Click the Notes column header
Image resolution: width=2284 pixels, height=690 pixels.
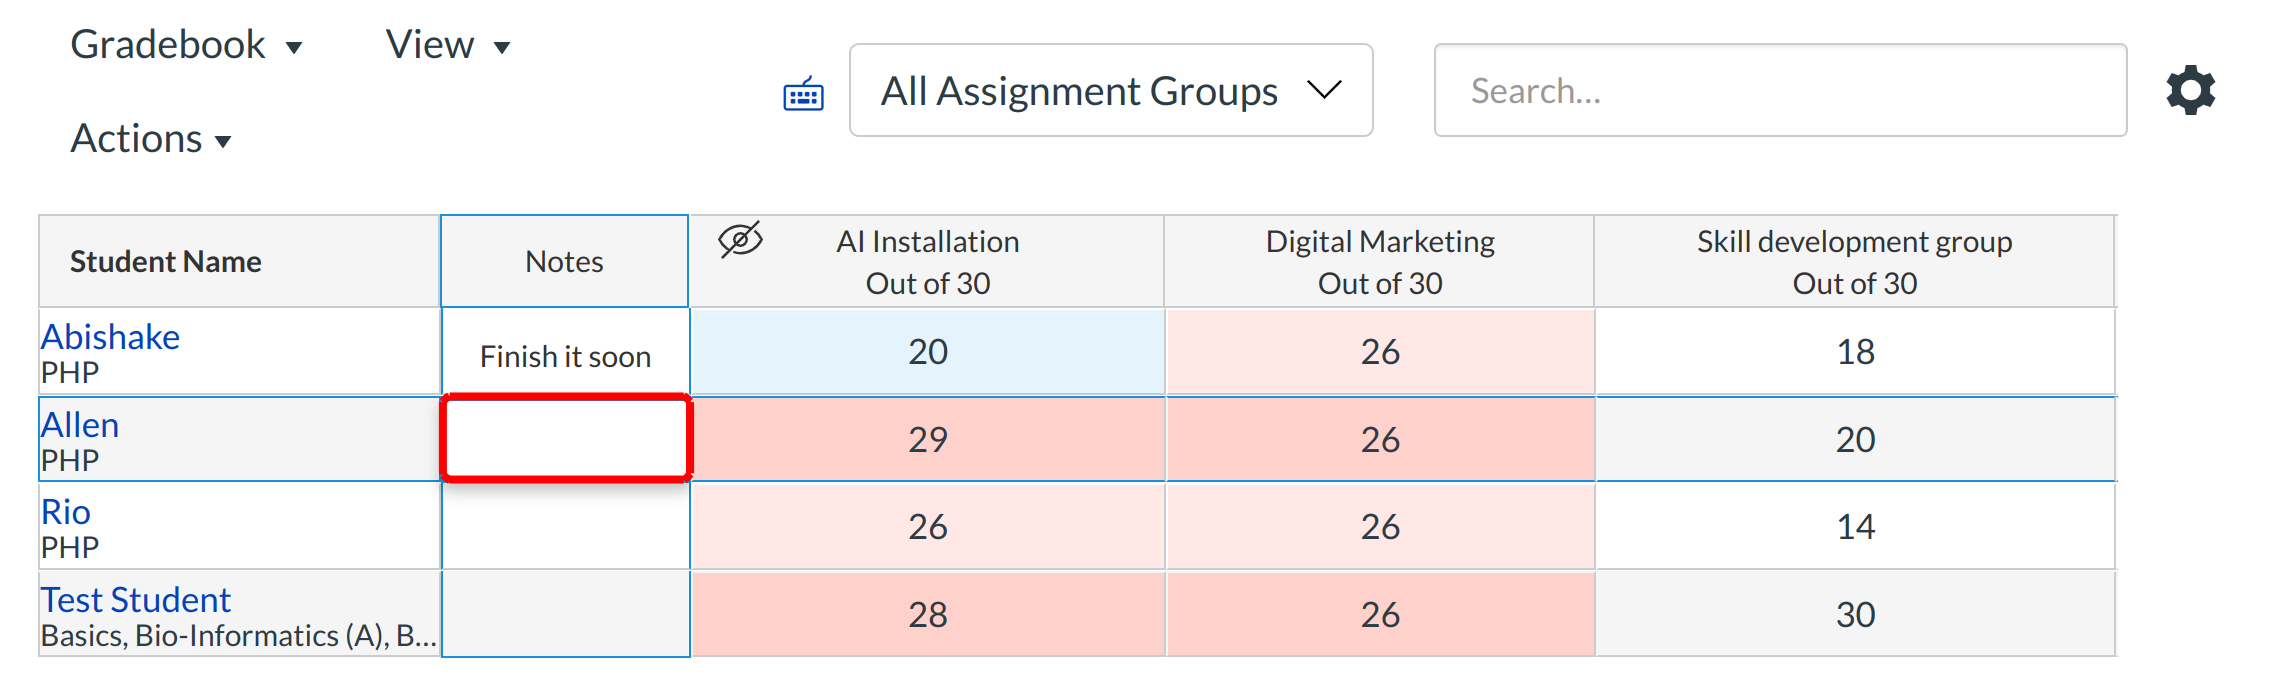tap(564, 261)
